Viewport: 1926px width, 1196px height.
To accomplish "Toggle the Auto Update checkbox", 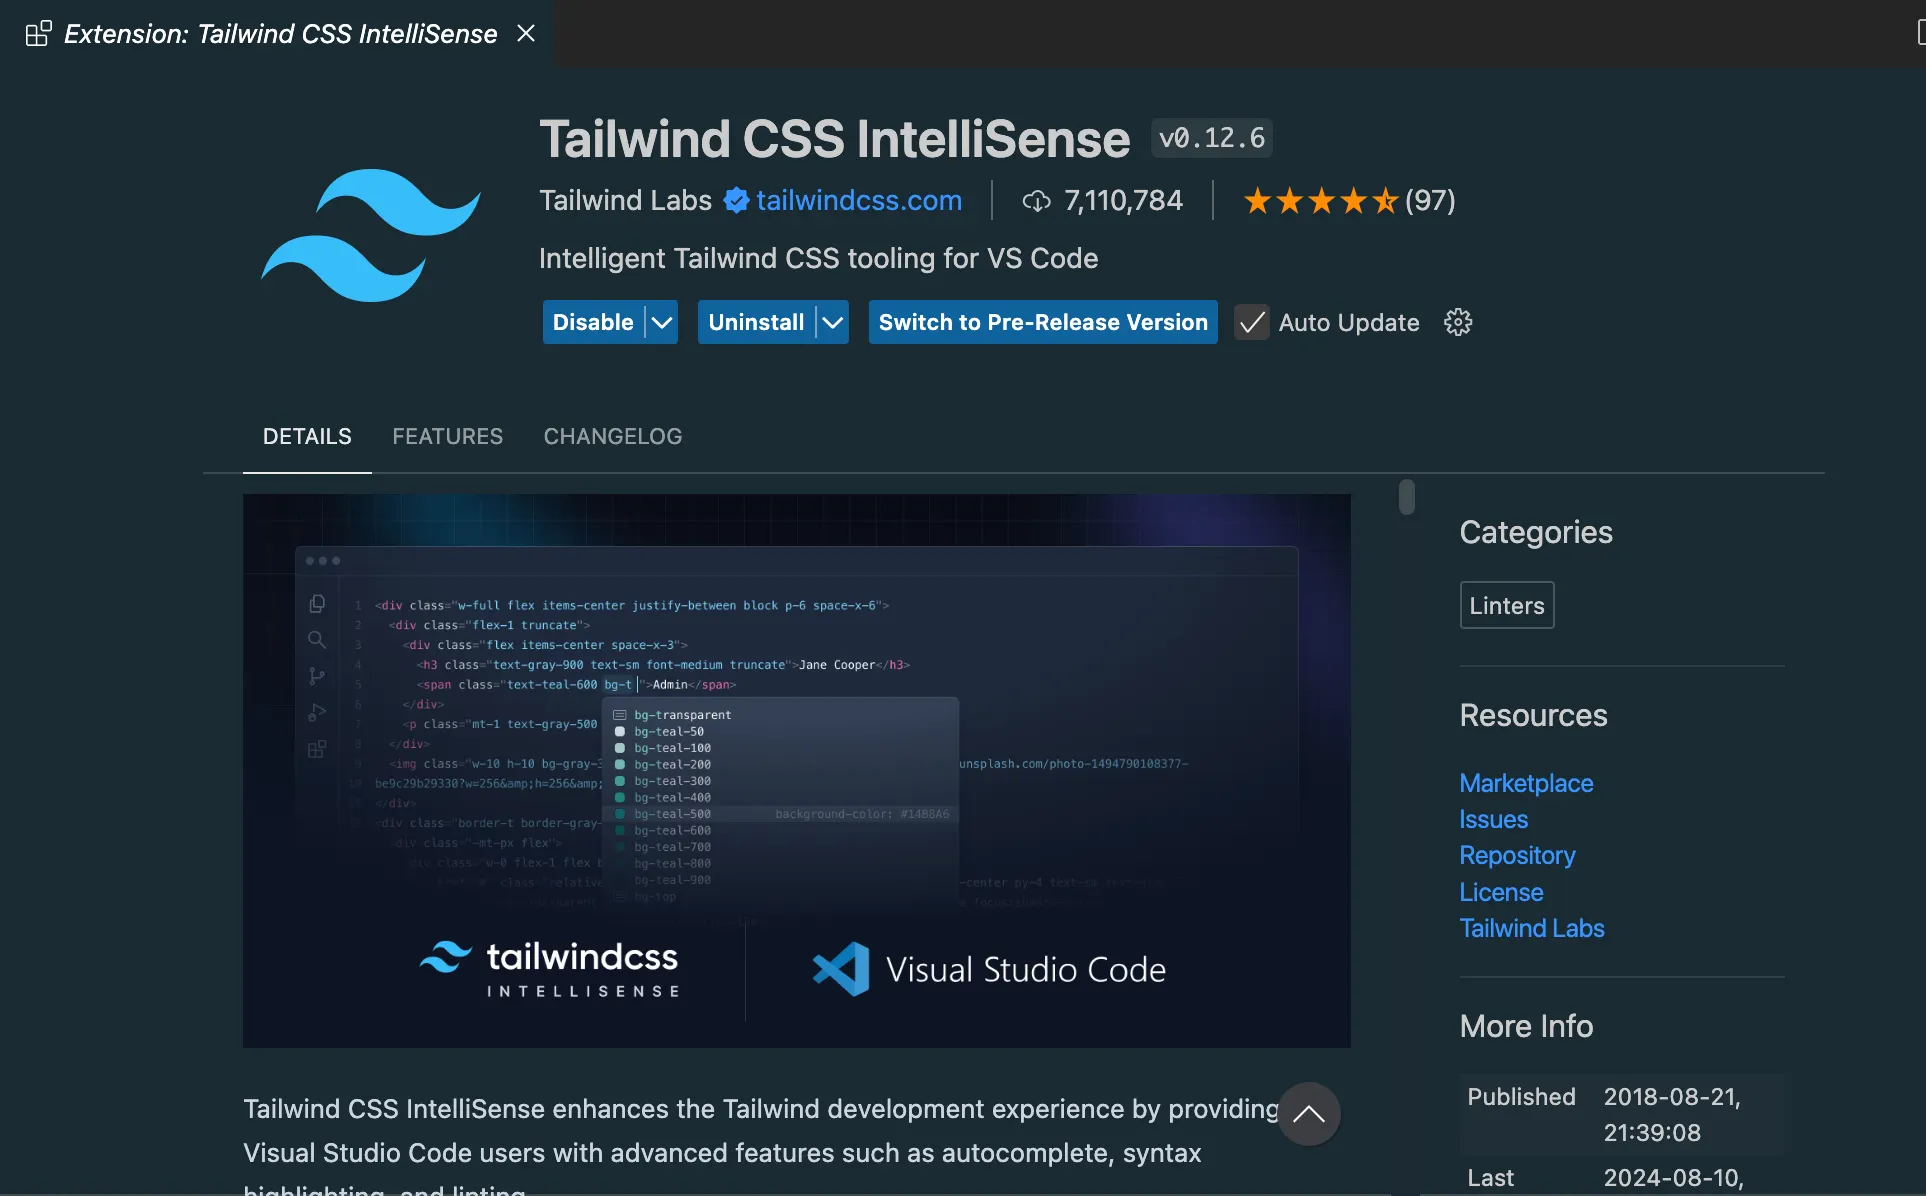I will [x=1251, y=322].
